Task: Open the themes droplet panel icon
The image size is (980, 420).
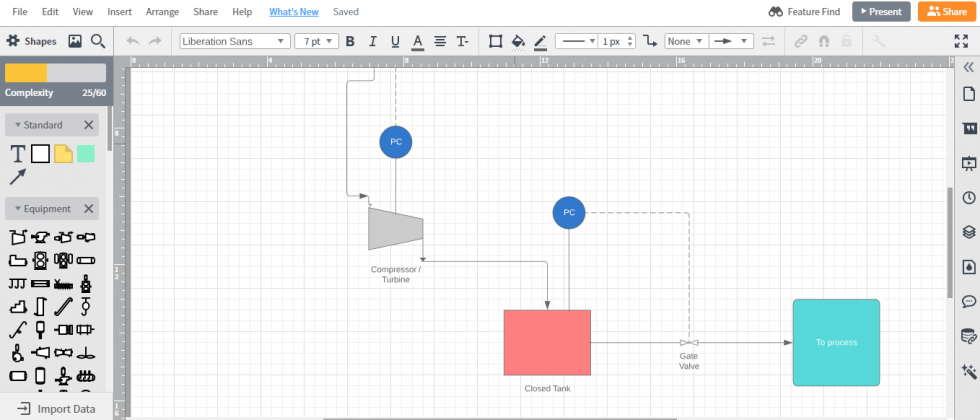Action: [x=969, y=267]
